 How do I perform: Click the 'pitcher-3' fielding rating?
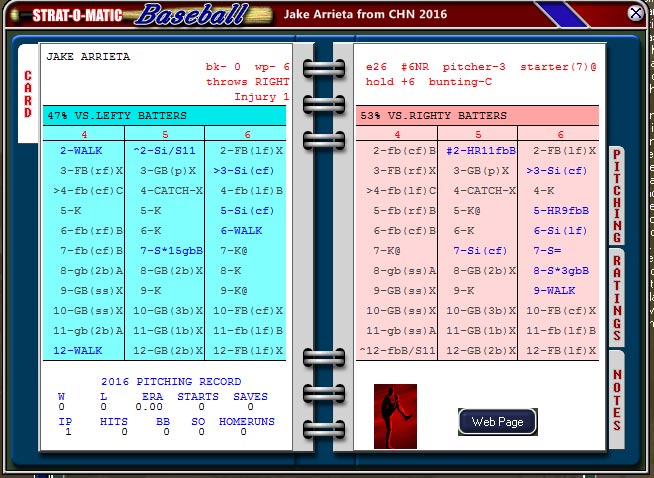474,67
